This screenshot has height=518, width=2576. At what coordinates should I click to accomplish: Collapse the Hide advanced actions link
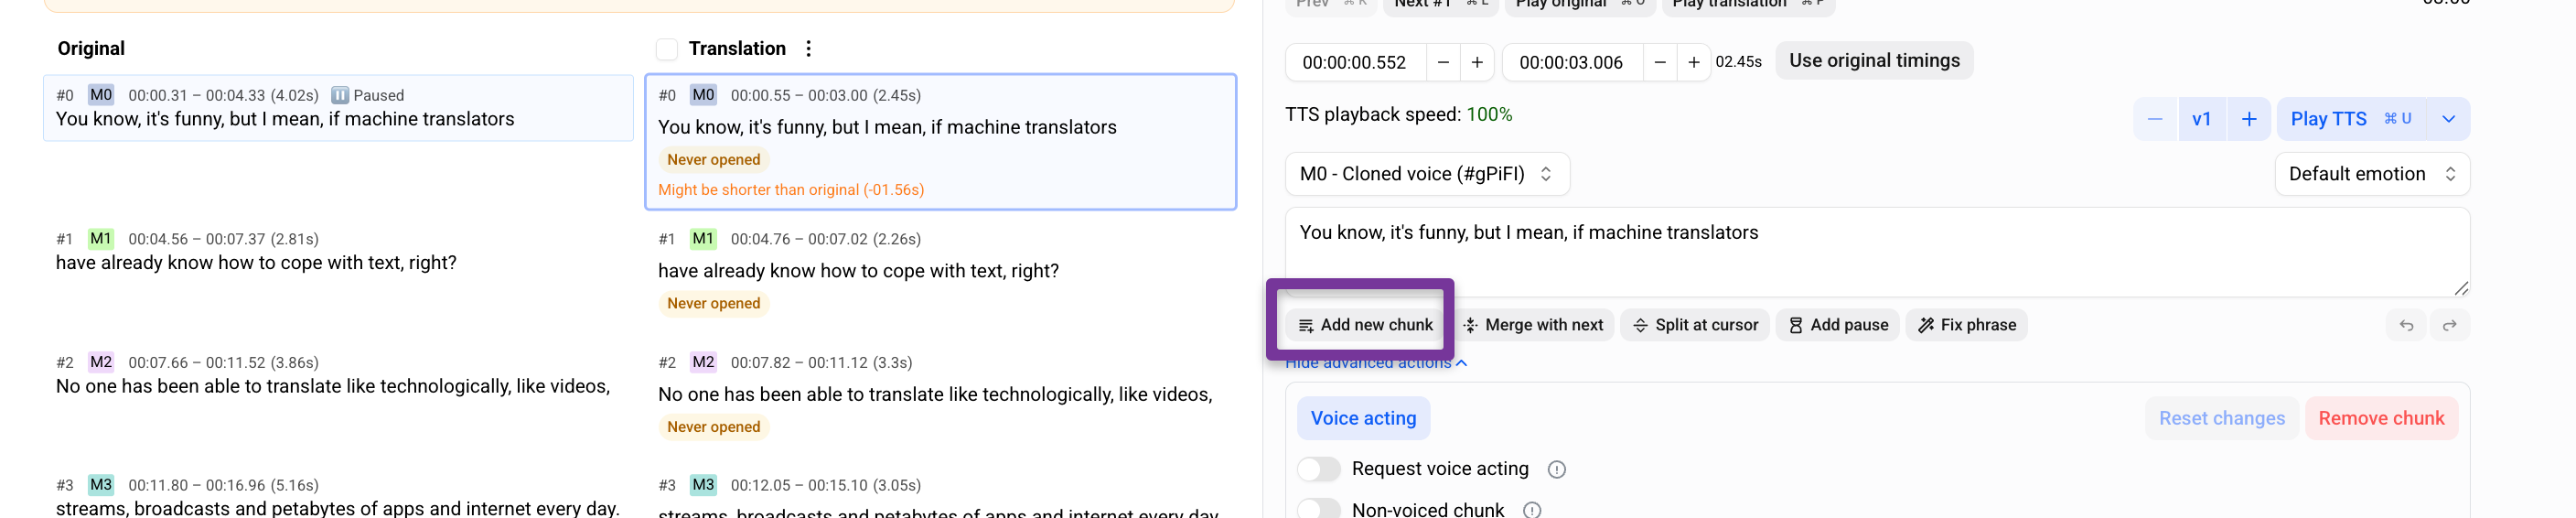coord(1376,362)
